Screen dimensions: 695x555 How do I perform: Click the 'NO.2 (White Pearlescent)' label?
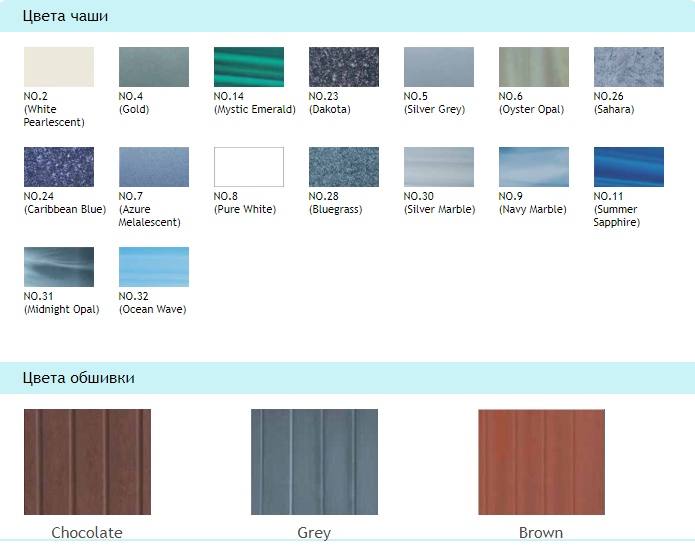(54, 109)
